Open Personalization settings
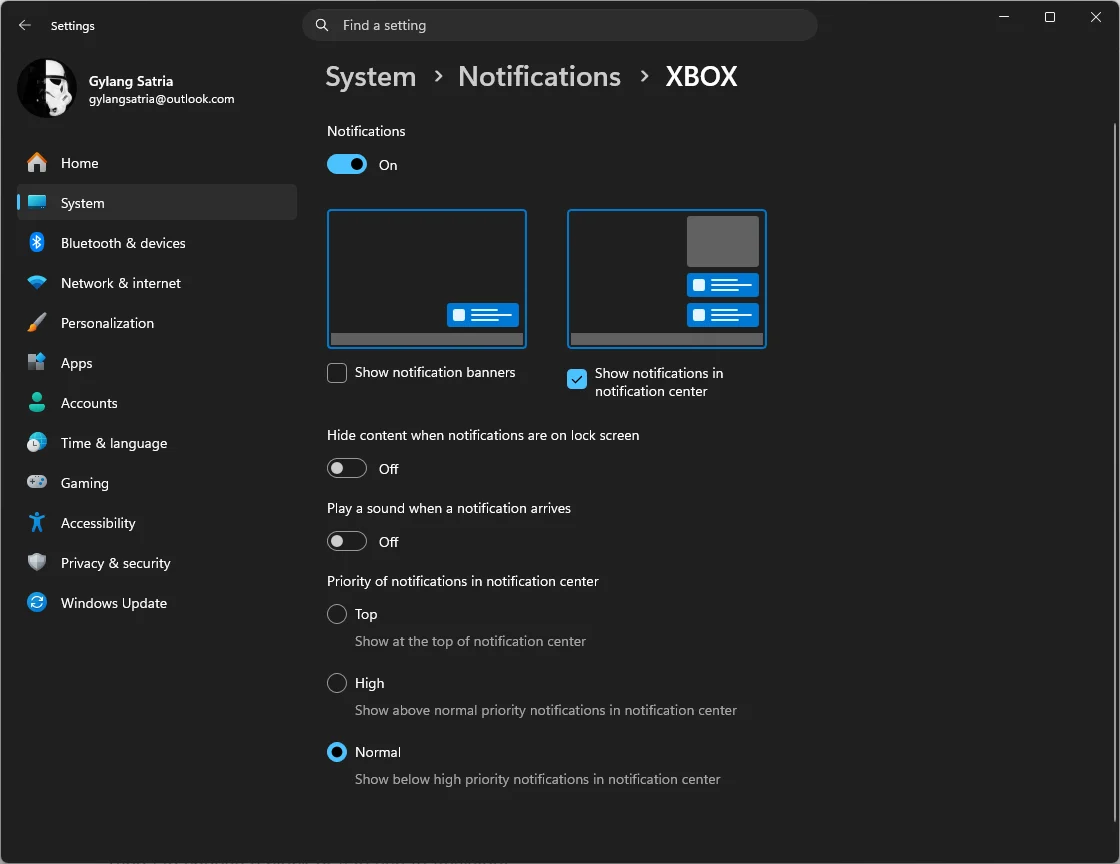 157,323
